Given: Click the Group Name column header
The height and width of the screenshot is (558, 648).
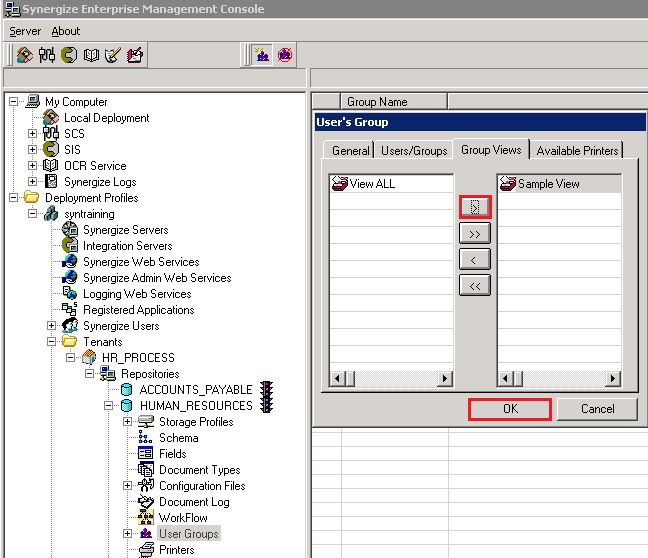Looking at the screenshot, I should point(393,102).
